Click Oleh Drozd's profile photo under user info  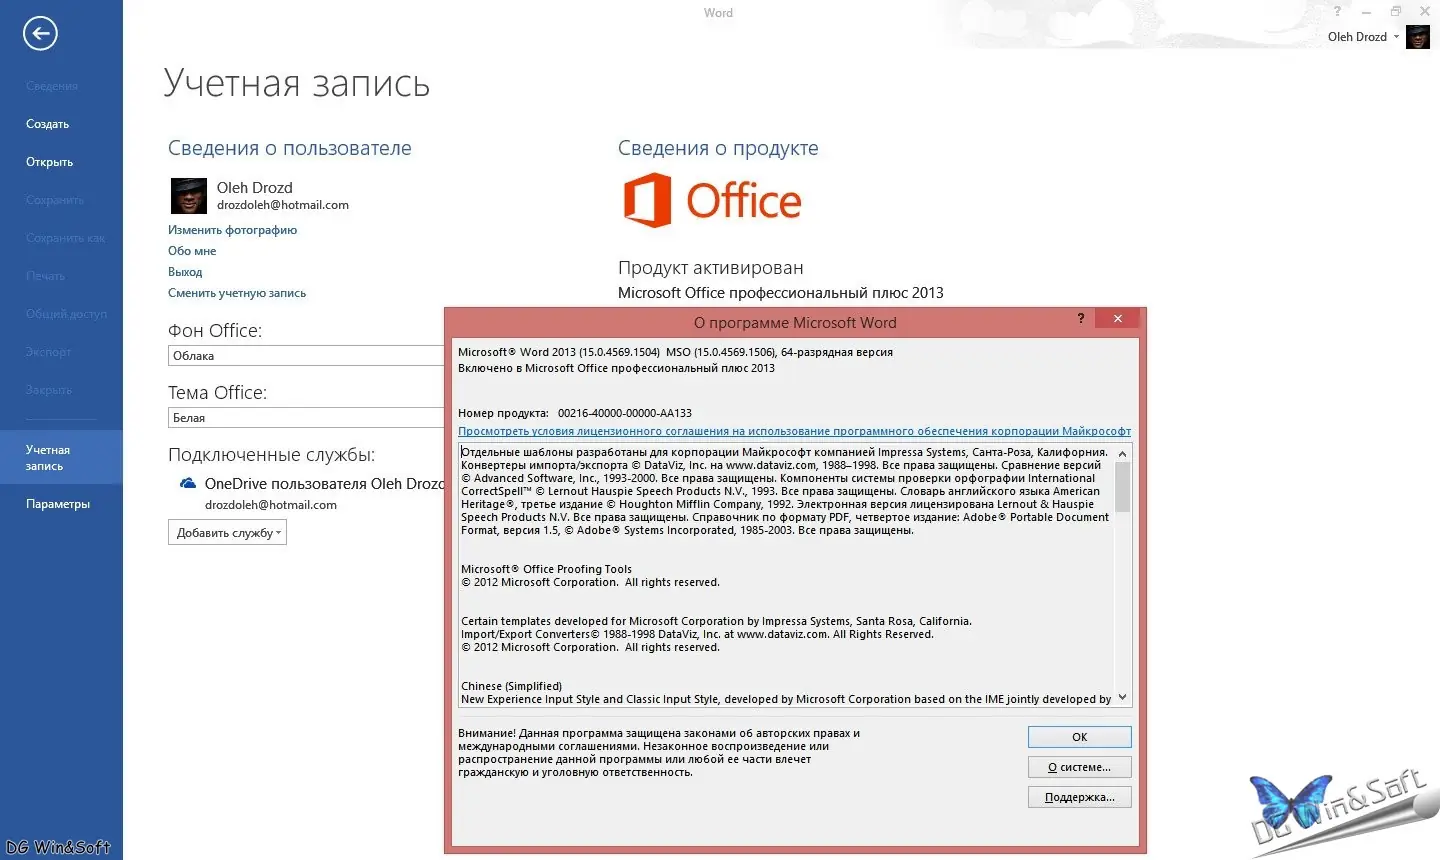(x=189, y=196)
